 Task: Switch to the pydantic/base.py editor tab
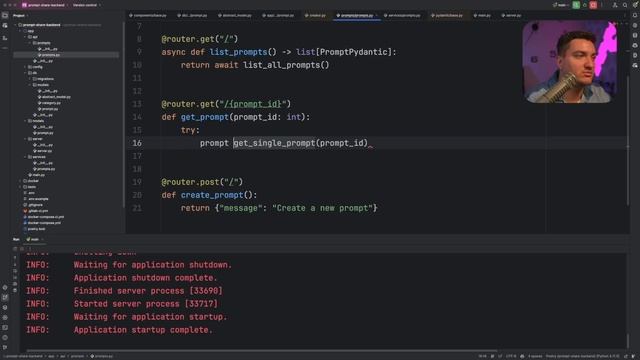click(x=447, y=16)
